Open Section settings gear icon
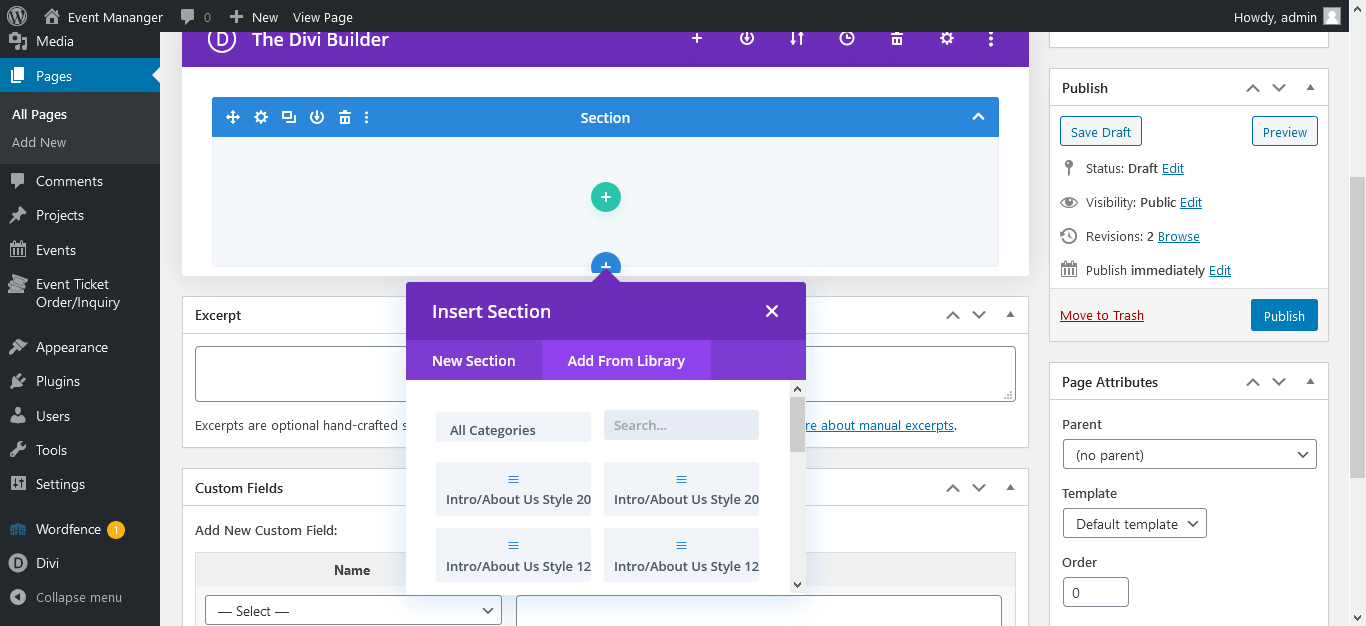The width and height of the screenshot is (1366, 626). coord(261,117)
